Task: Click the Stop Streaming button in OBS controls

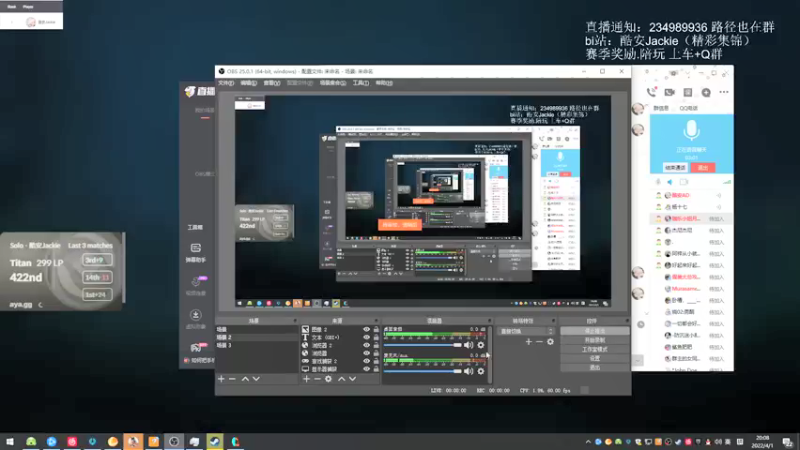Action: point(594,331)
